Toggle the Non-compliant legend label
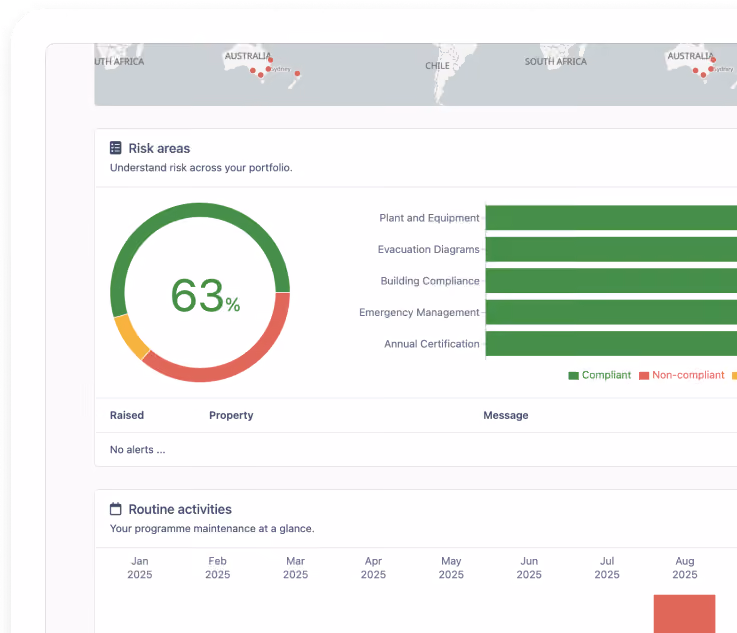This screenshot has width=737, height=633. [688, 375]
